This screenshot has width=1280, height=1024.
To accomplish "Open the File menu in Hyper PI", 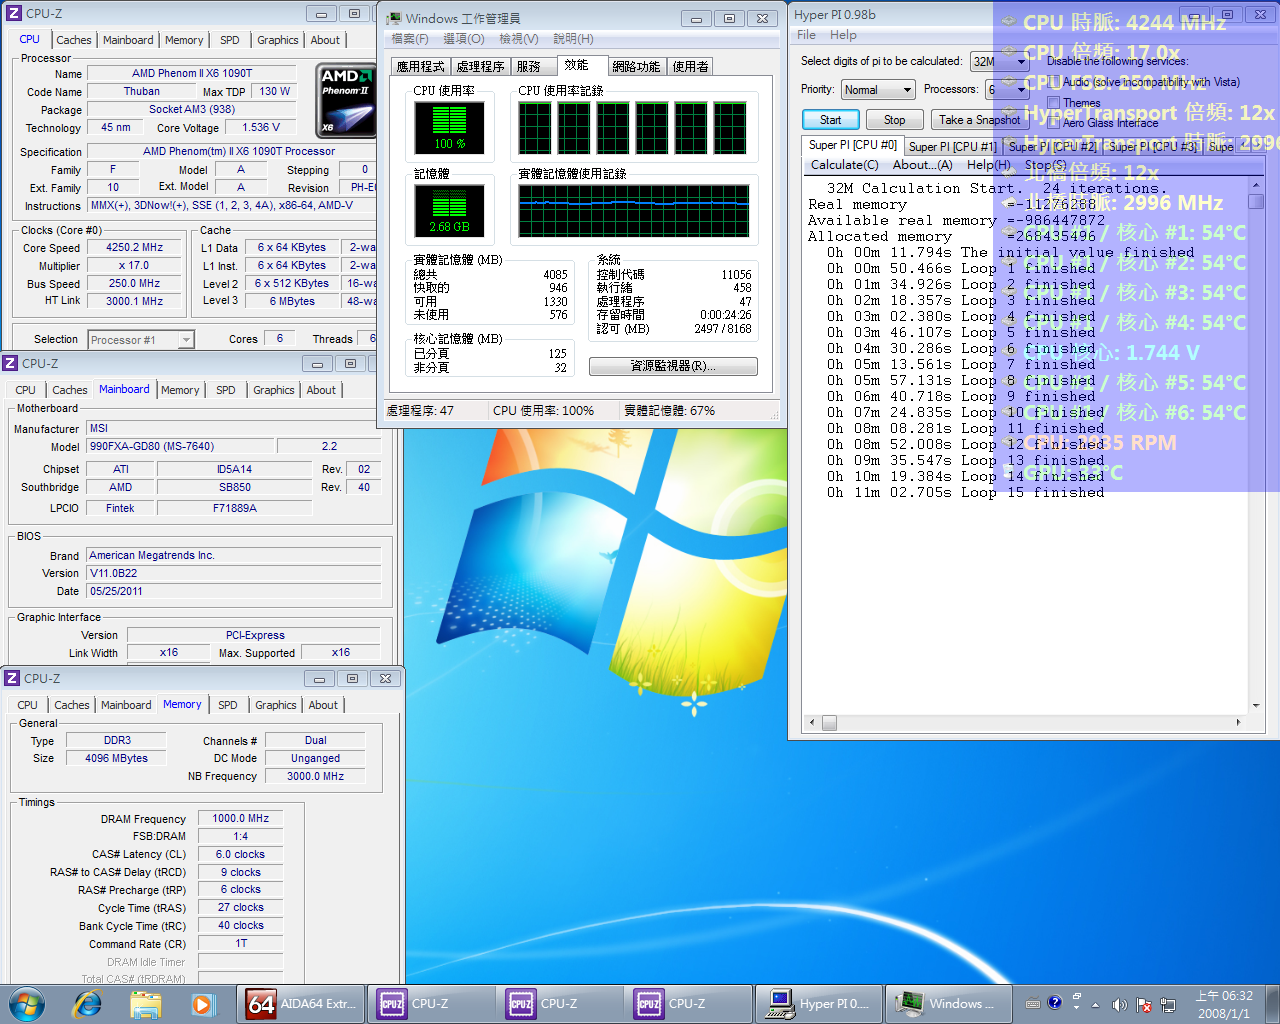I will point(806,35).
